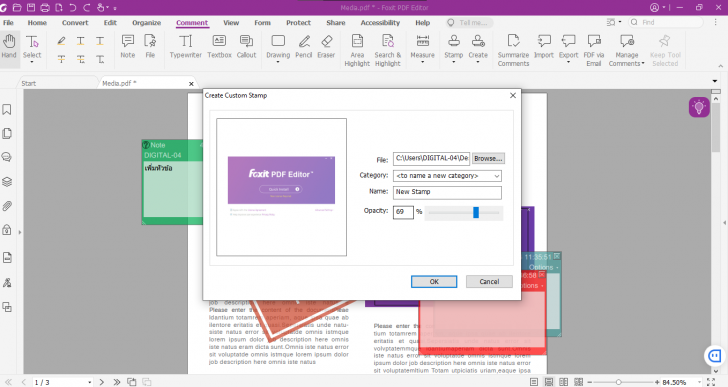This screenshot has height=387, width=728.
Task: Open the Create stamp menu
Action: click(478, 48)
